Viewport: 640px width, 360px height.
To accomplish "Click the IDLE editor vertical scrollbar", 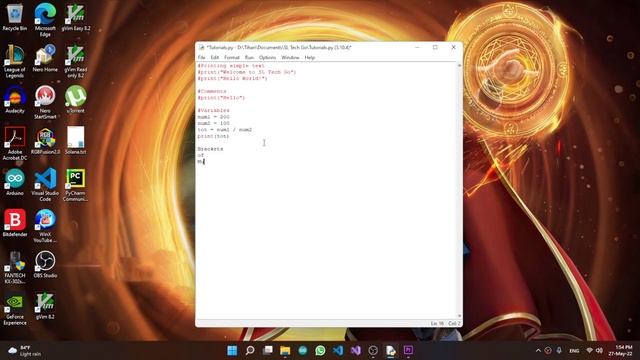I will coord(460,191).
